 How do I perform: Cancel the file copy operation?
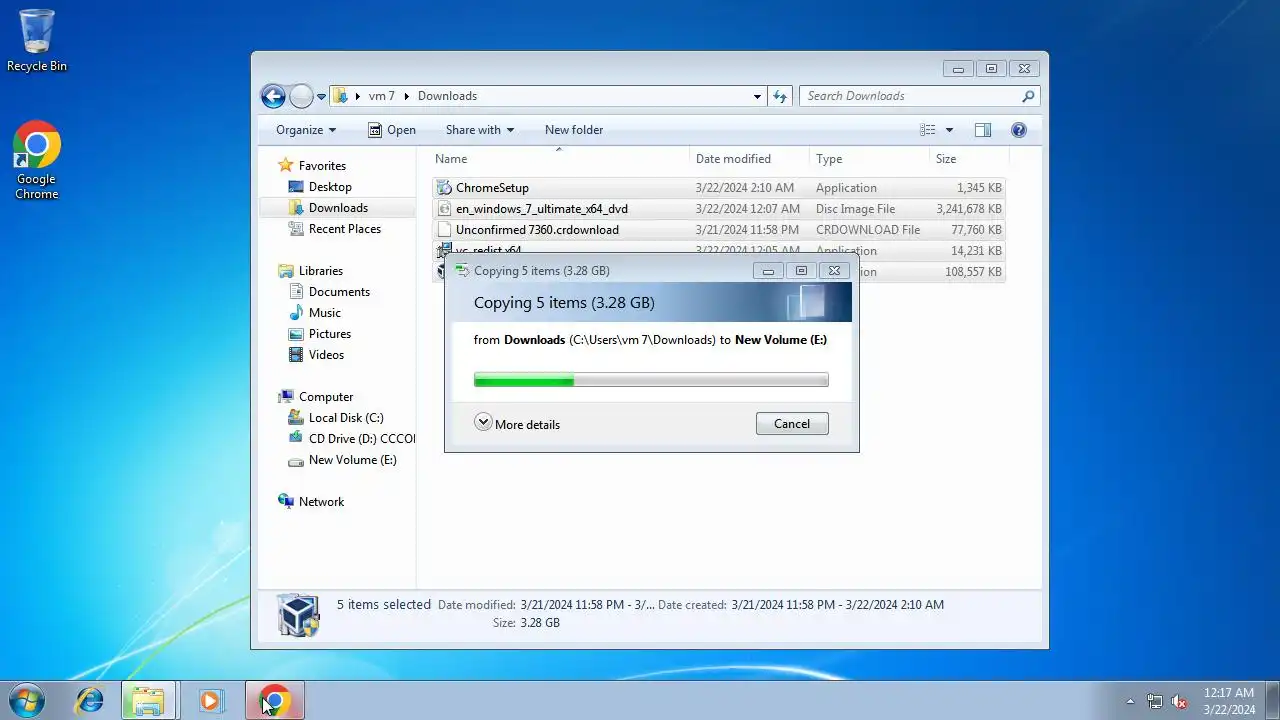(792, 424)
